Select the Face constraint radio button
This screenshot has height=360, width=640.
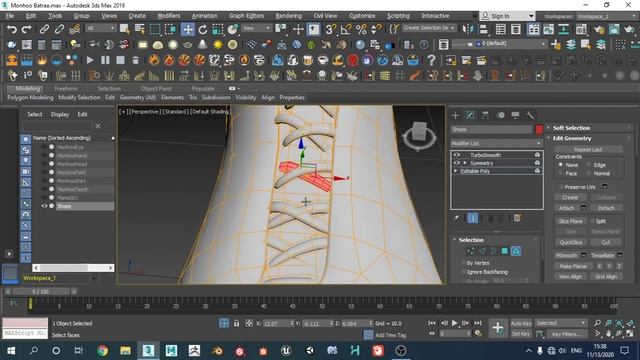point(561,173)
